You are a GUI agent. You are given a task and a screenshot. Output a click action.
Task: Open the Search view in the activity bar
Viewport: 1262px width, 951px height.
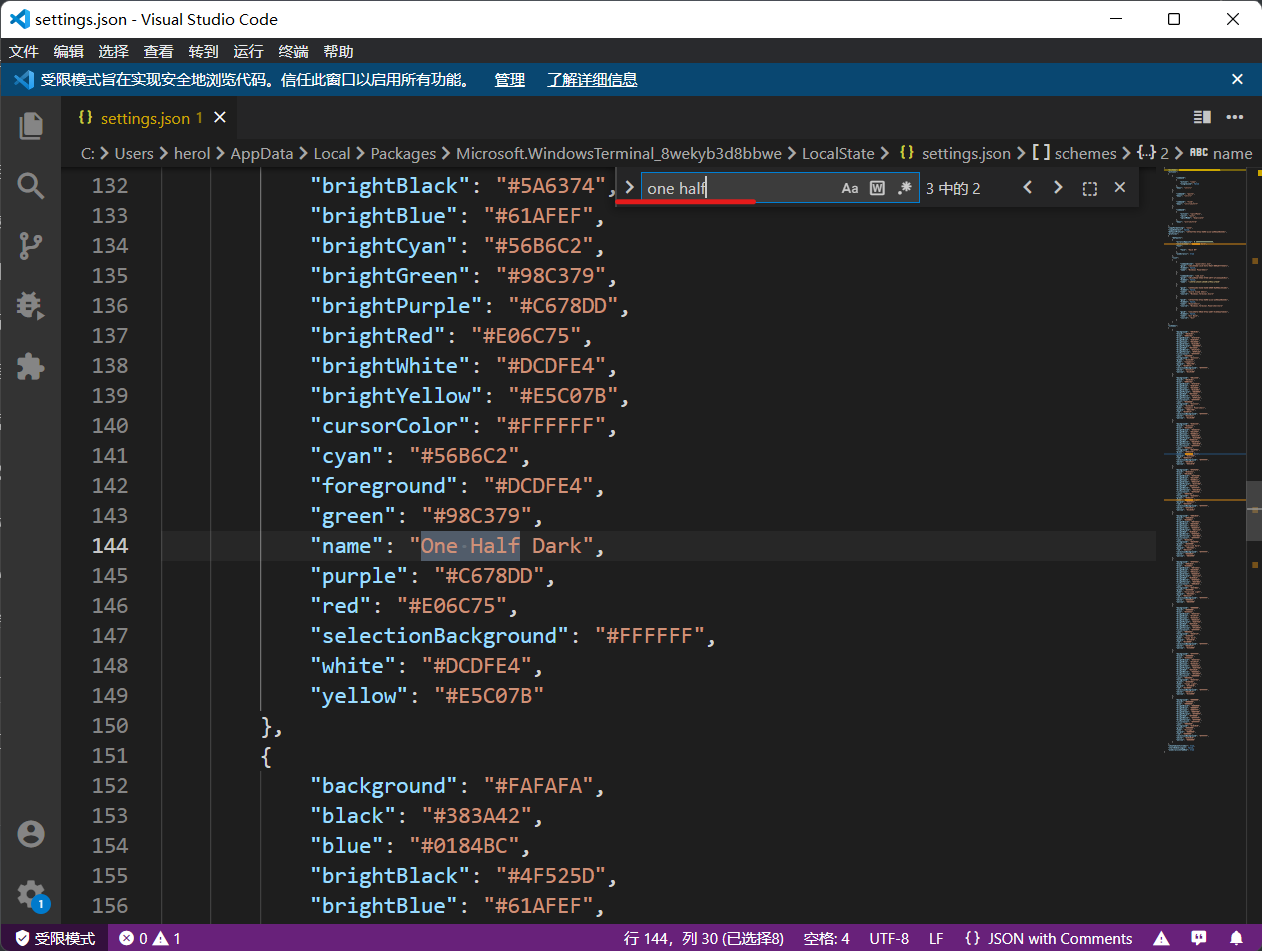point(31,185)
